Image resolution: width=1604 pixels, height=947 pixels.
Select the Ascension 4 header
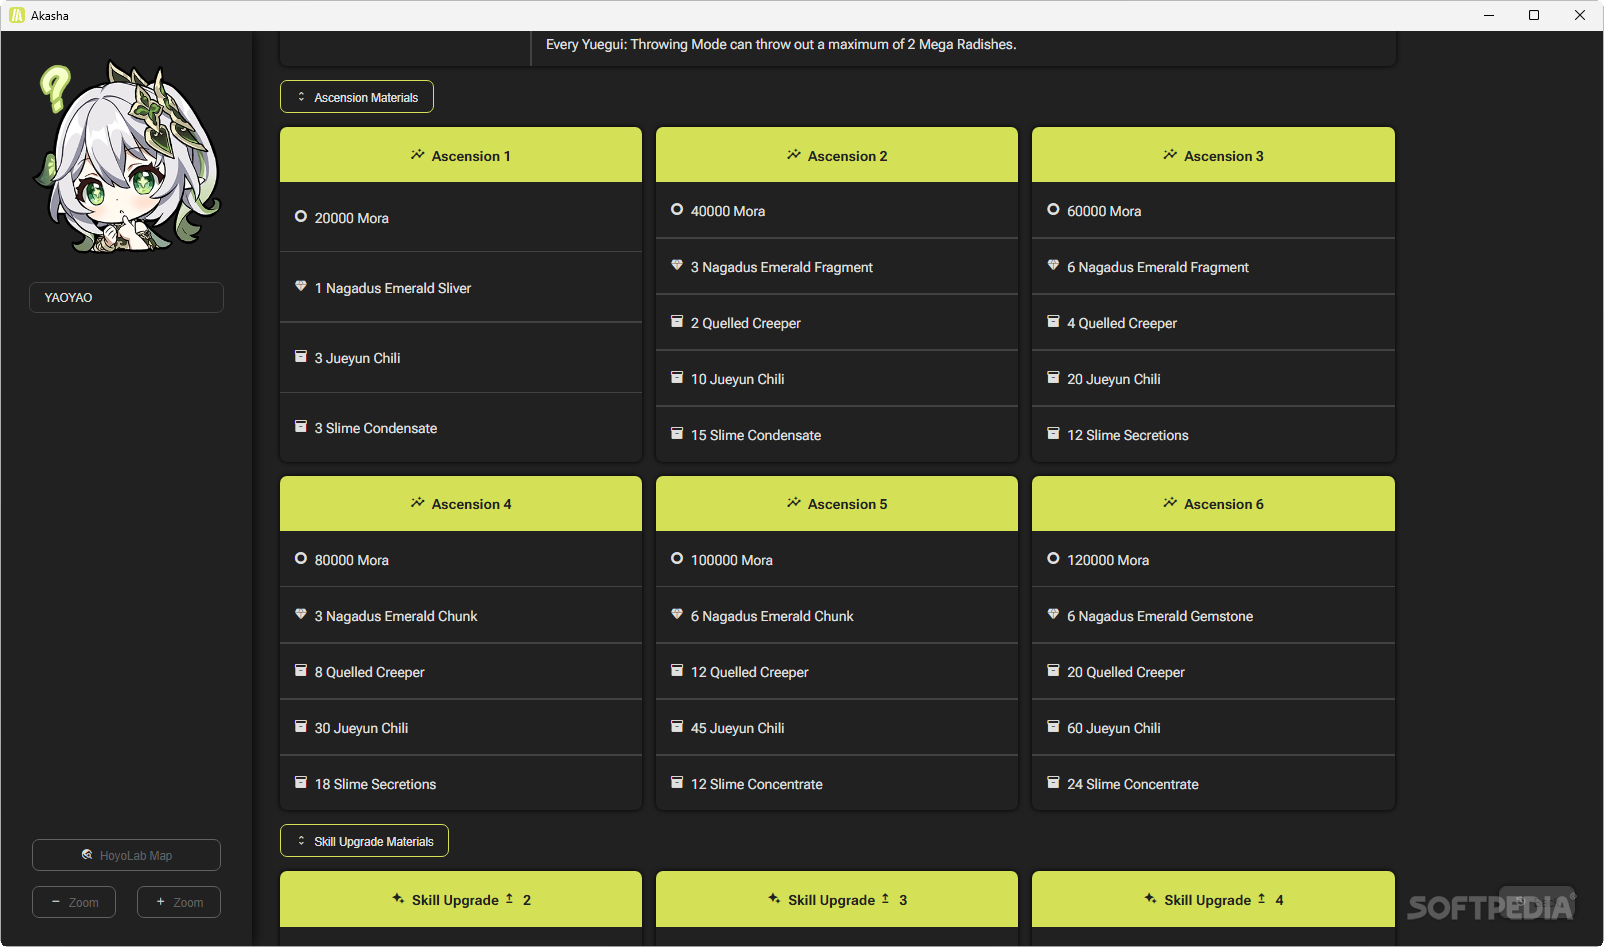point(461,504)
